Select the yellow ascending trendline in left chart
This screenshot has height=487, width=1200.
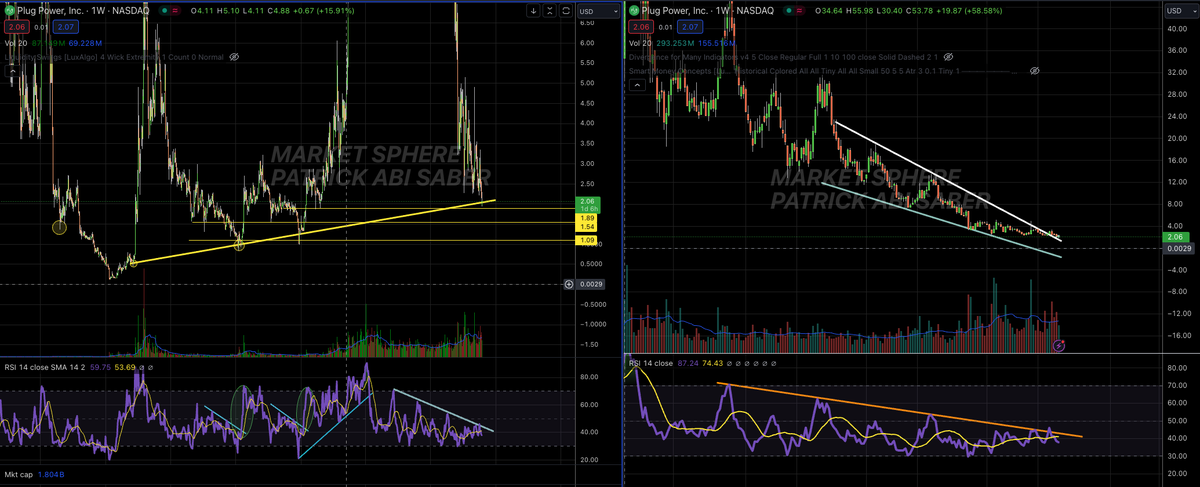315,231
